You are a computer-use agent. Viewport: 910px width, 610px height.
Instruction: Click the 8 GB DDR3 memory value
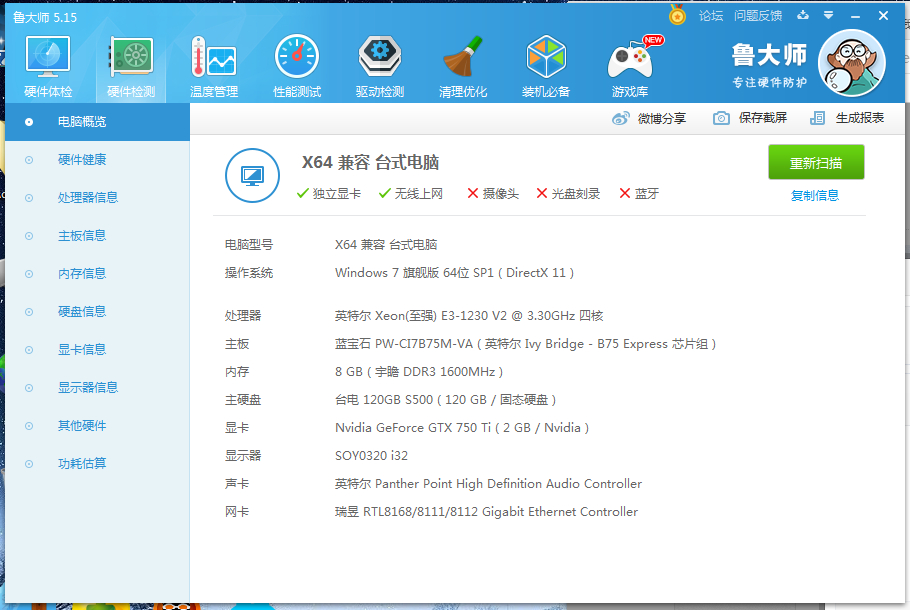(419, 372)
